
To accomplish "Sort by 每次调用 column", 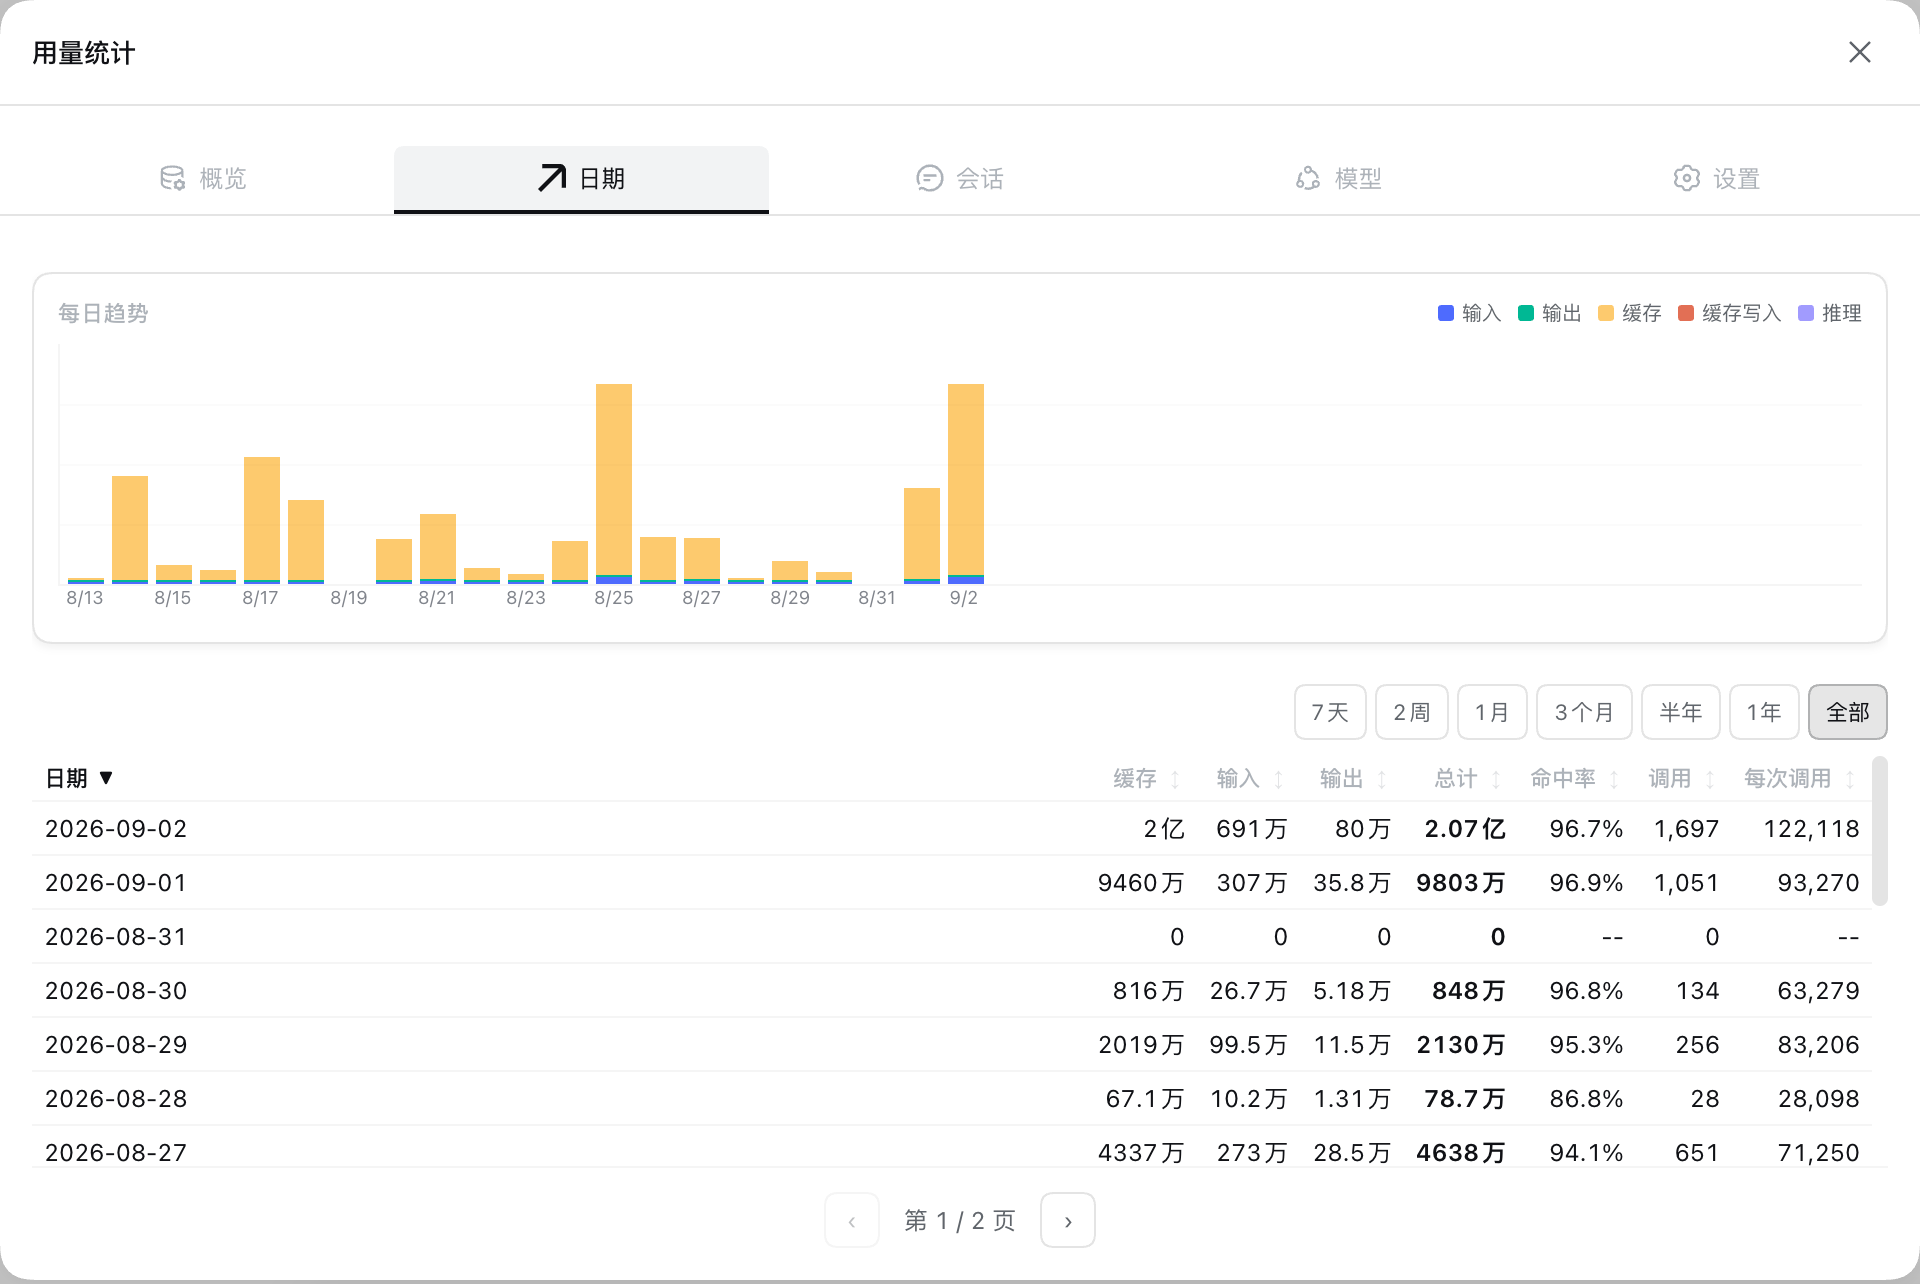I will (1800, 778).
